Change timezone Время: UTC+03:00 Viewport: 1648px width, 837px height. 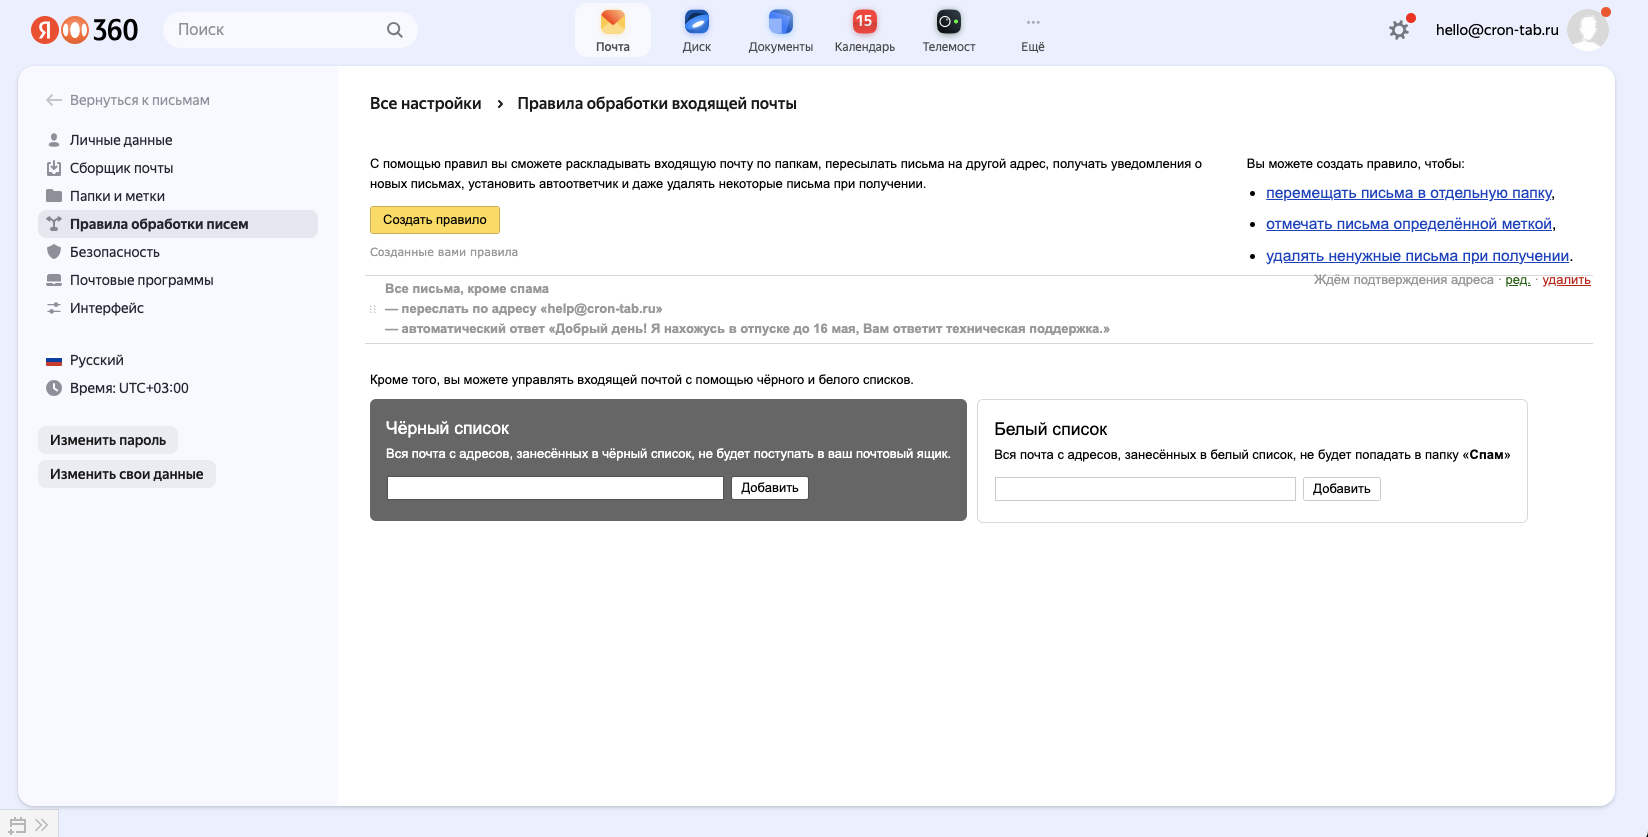[x=129, y=388]
